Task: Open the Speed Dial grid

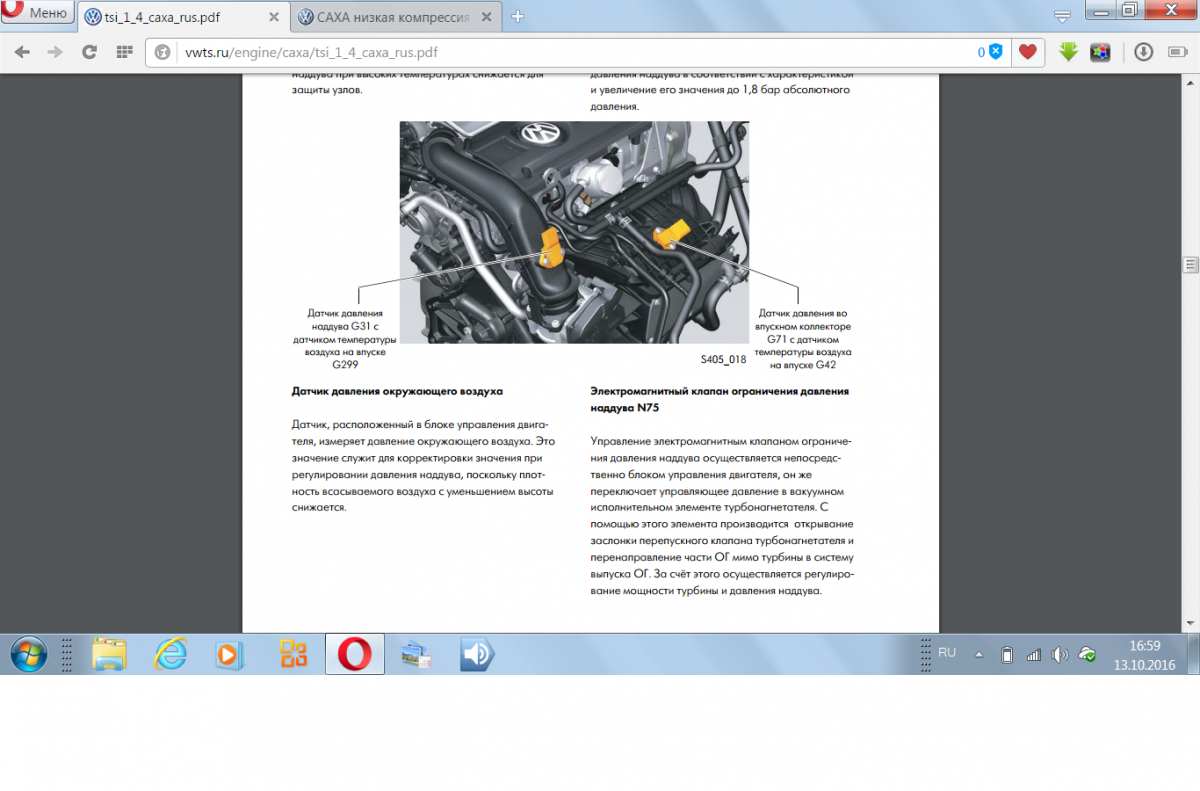Action: 124,52
